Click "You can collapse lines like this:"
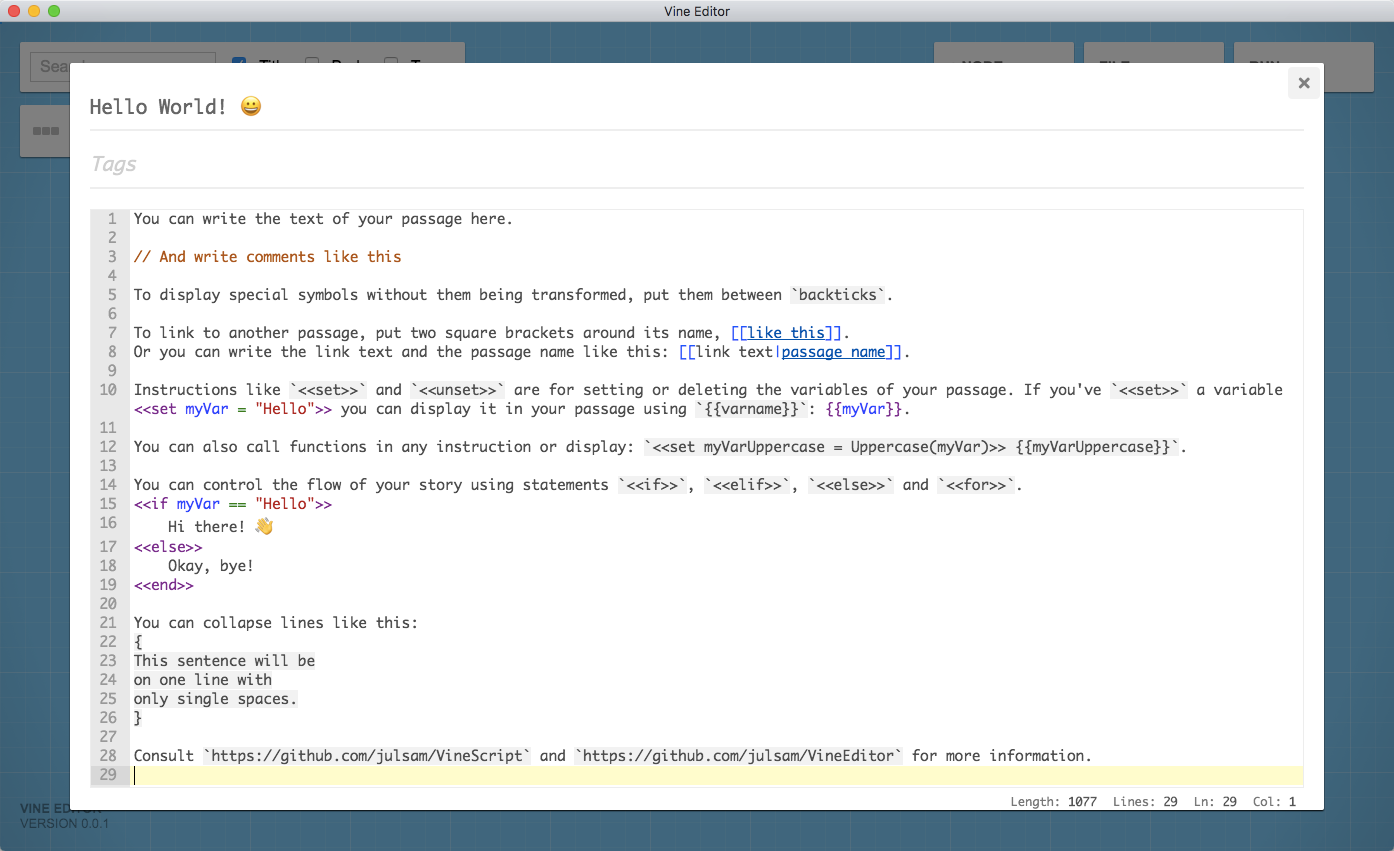Viewport: 1394px width, 851px height. (276, 623)
